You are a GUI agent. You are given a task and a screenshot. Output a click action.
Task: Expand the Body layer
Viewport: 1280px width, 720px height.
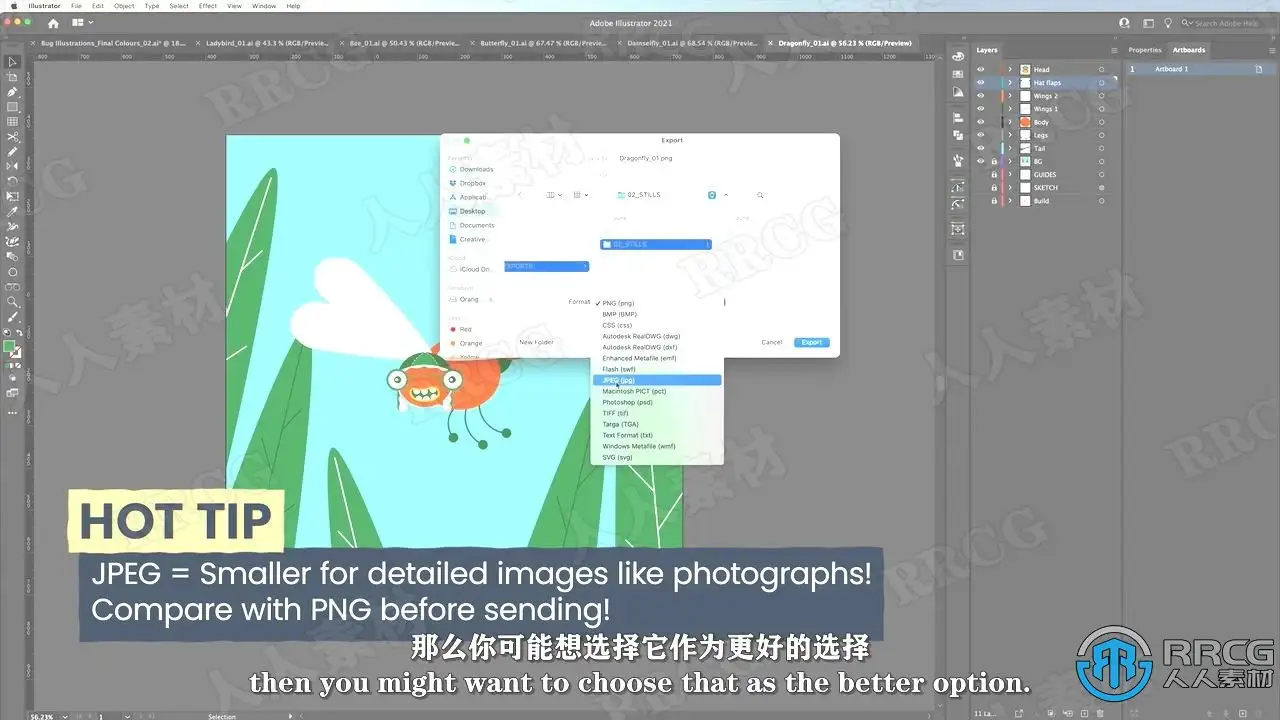coord(1010,122)
